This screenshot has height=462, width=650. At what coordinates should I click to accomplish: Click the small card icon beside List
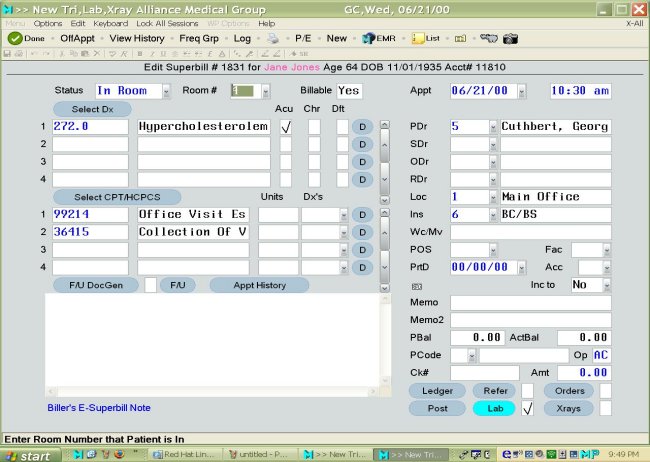(460, 39)
